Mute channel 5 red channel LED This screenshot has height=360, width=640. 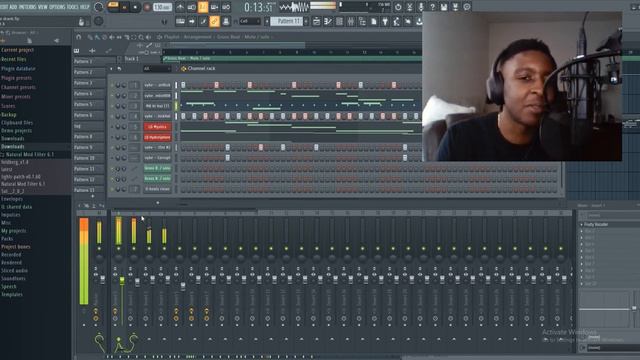click(112, 127)
